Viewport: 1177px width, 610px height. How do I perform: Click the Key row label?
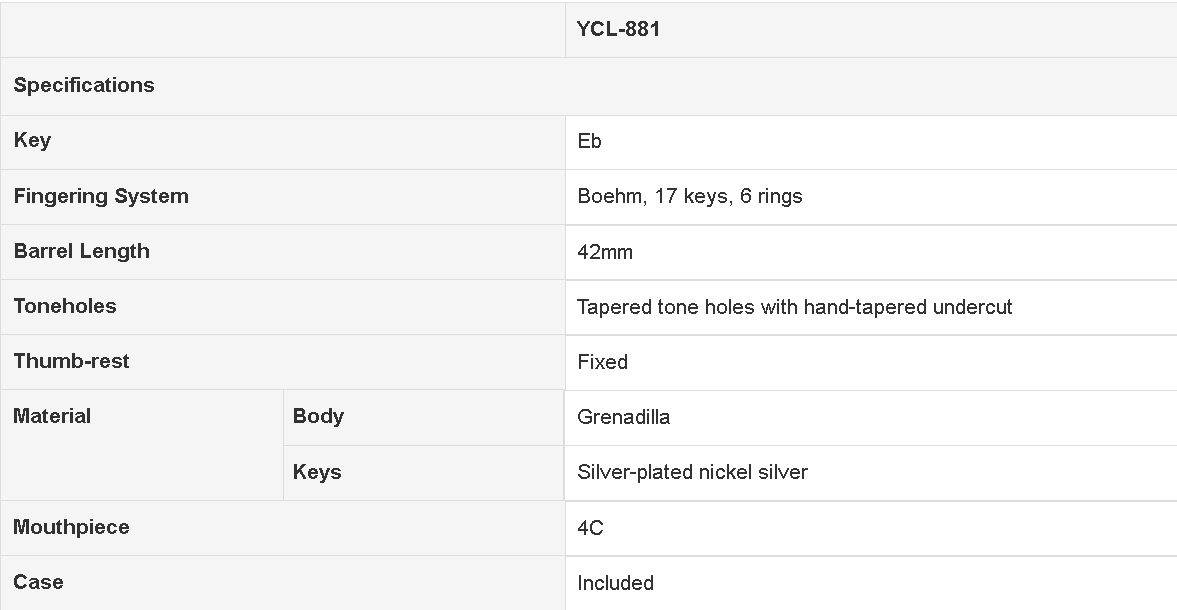(32, 140)
